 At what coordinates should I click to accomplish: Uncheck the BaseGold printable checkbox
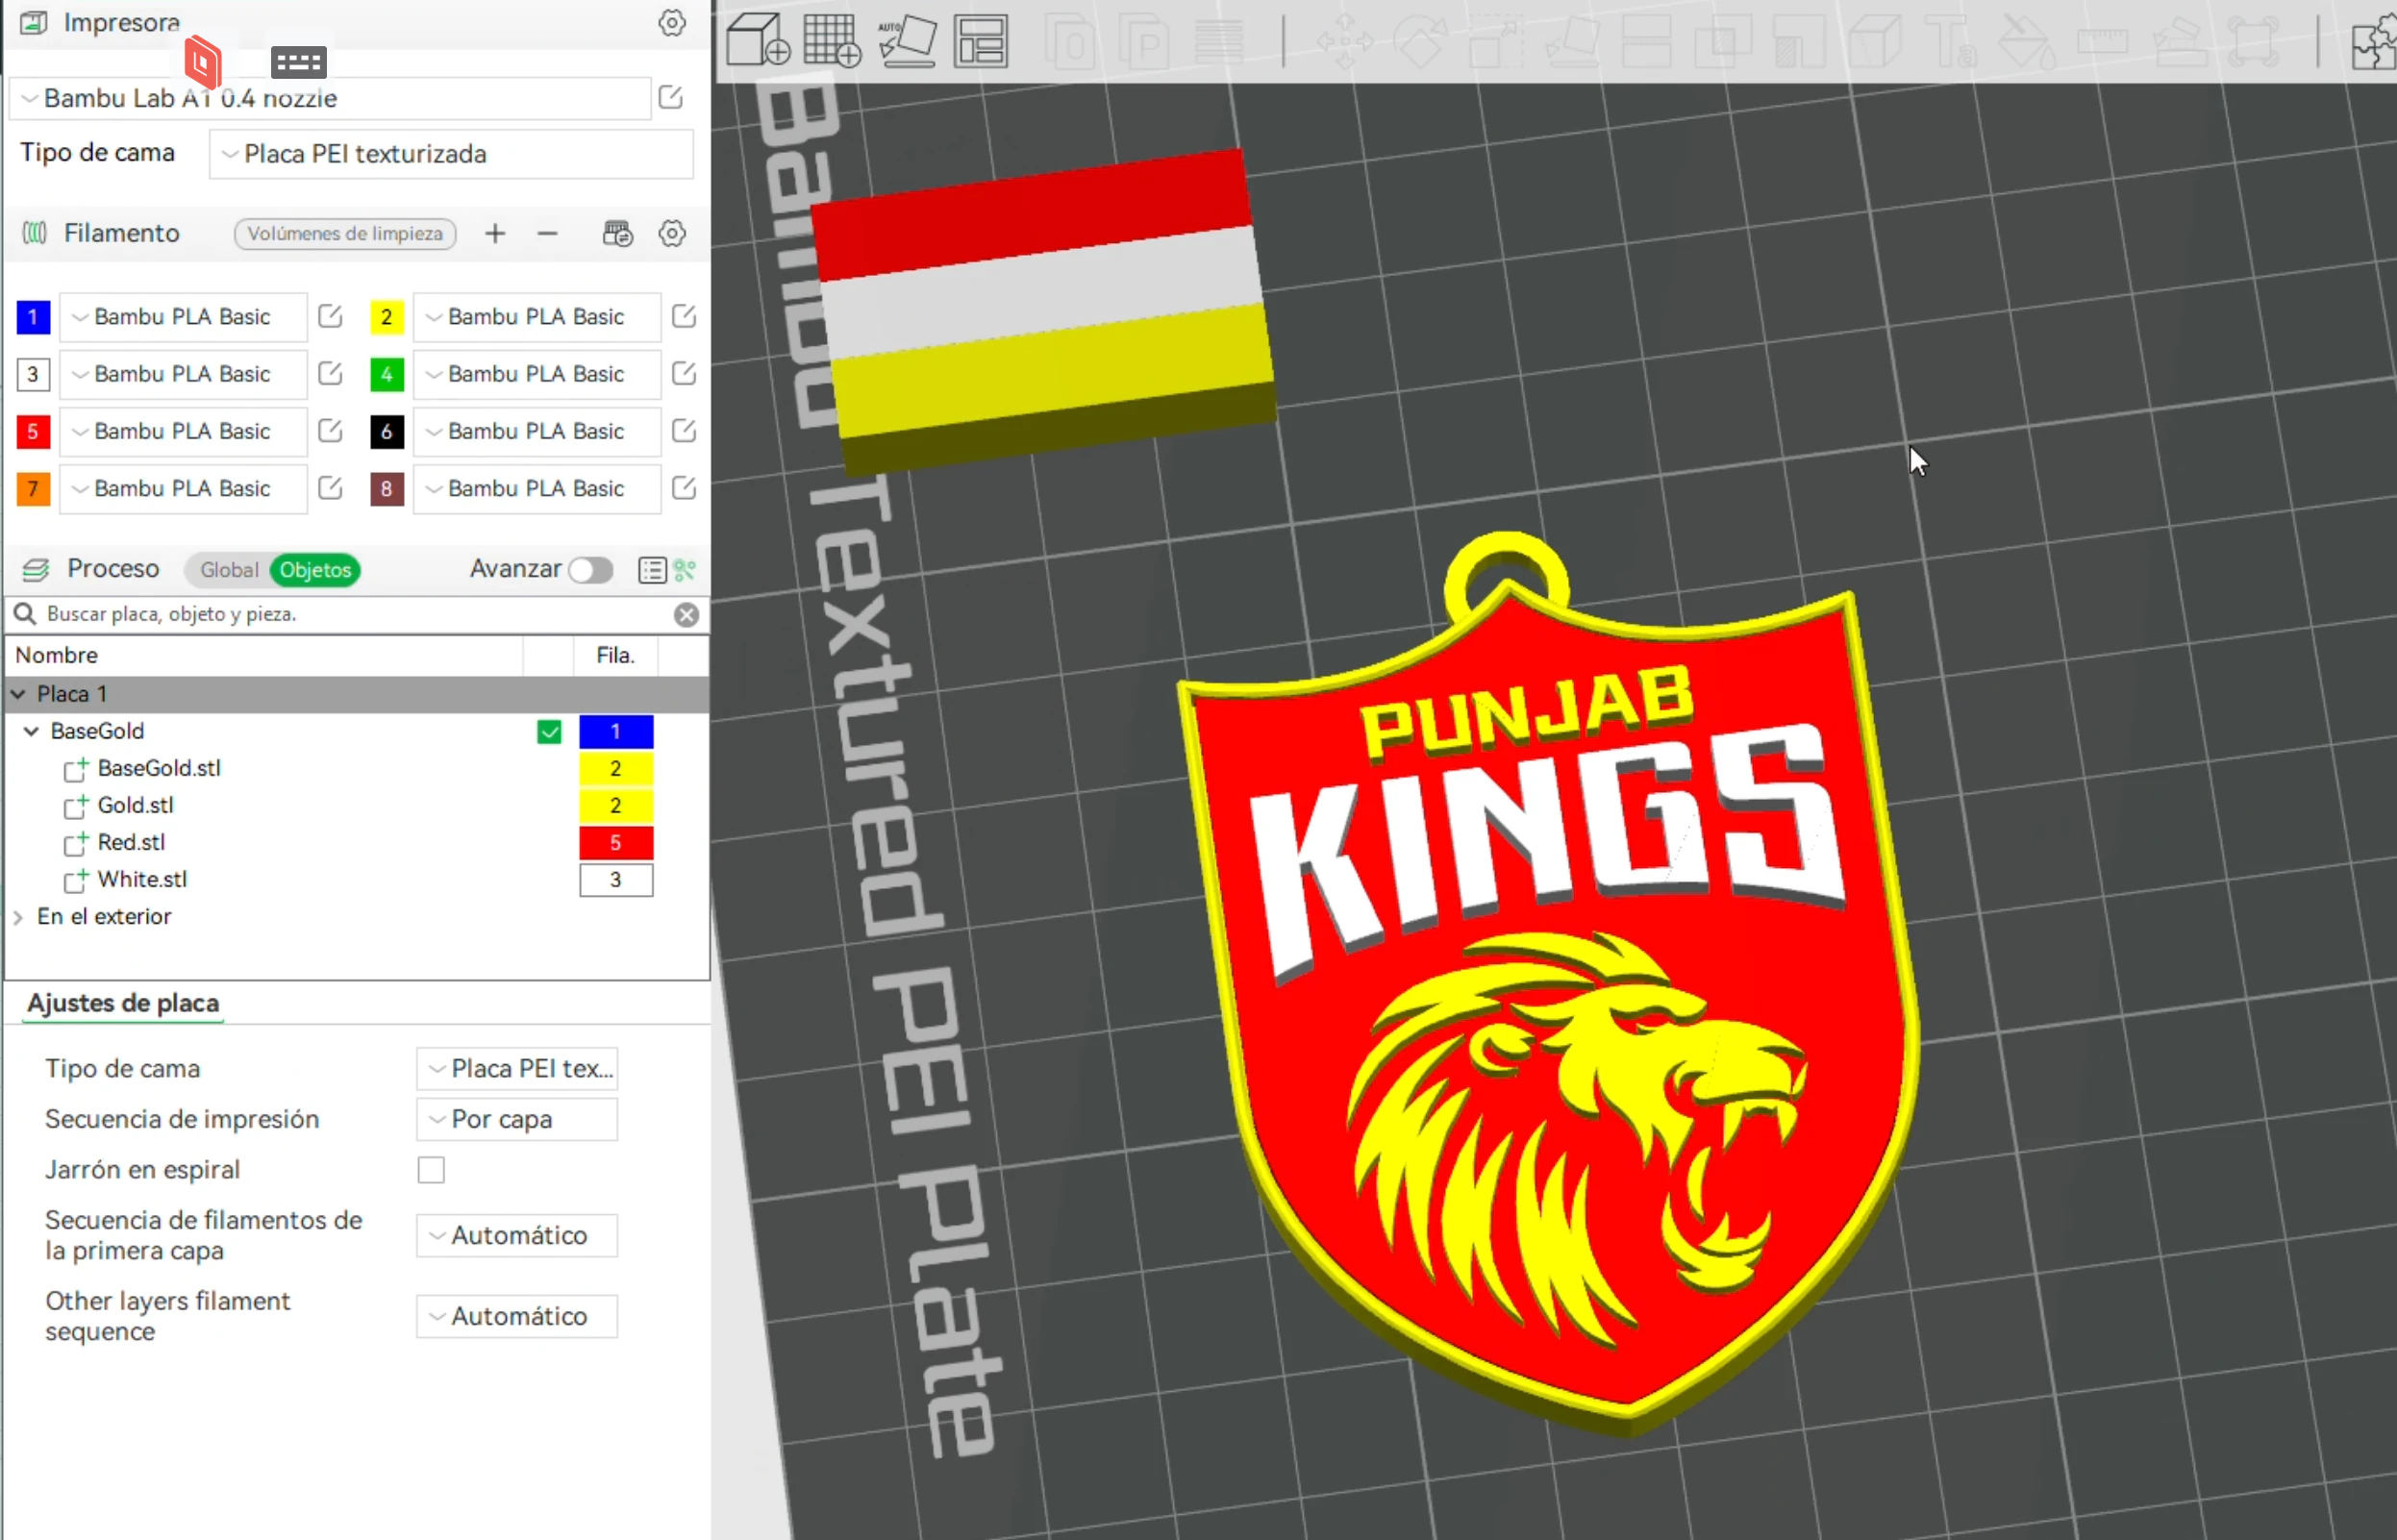[549, 732]
